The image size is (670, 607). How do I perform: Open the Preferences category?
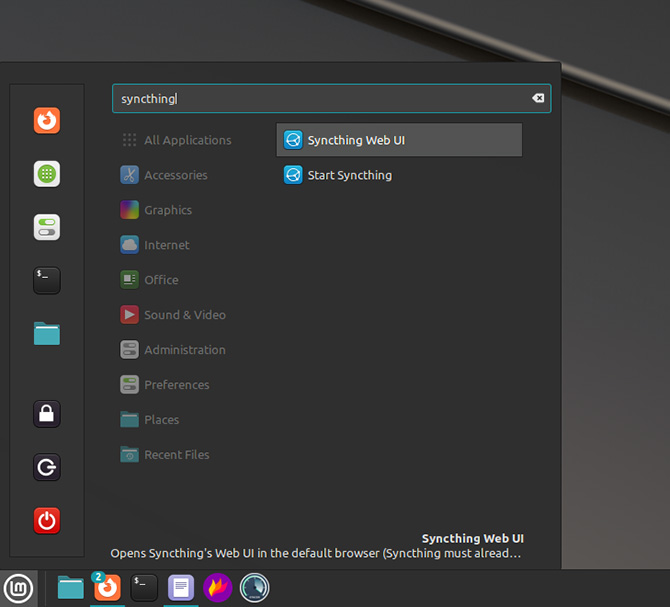(x=165, y=385)
